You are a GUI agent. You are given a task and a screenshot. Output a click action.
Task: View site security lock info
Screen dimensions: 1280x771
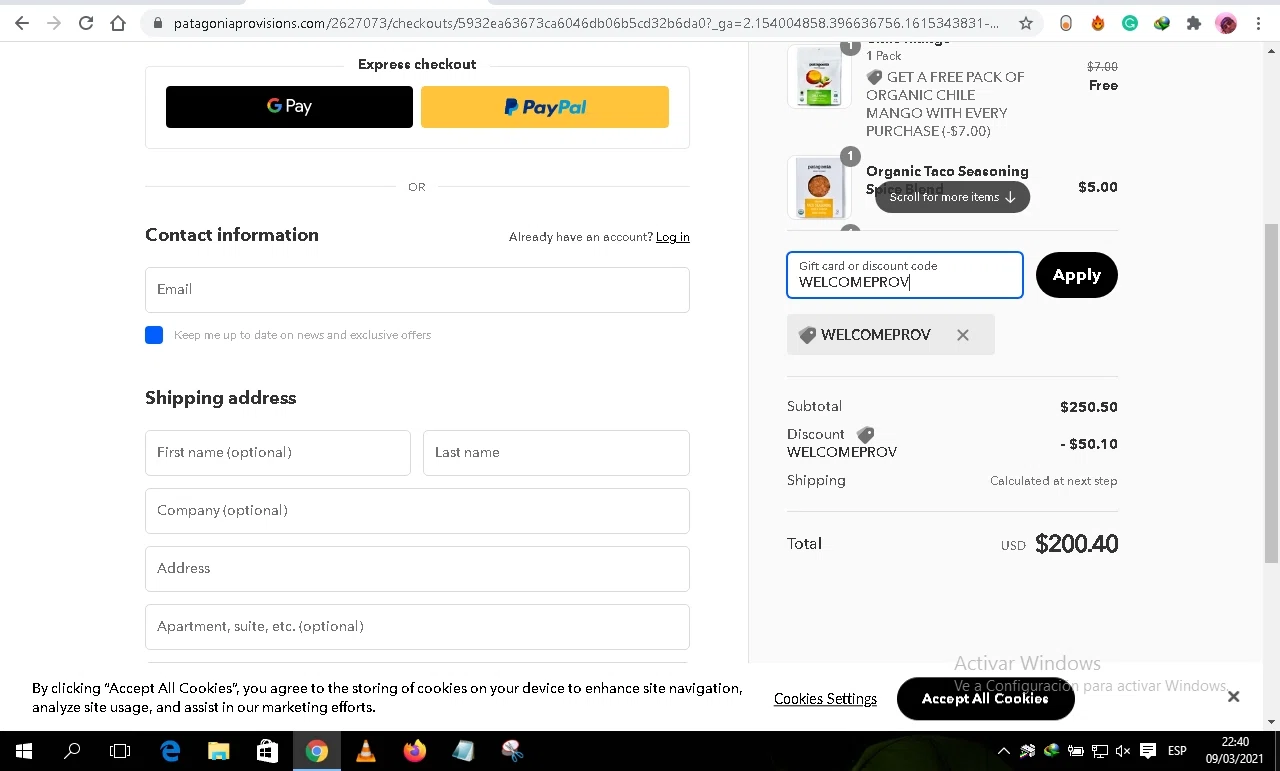click(x=158, y=23)
